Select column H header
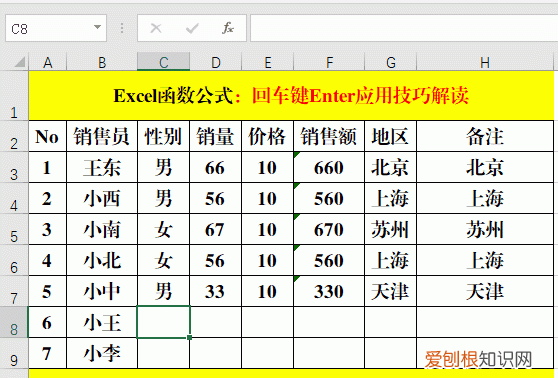This screenshot has width=558, height=378. [x=485, y=62]
